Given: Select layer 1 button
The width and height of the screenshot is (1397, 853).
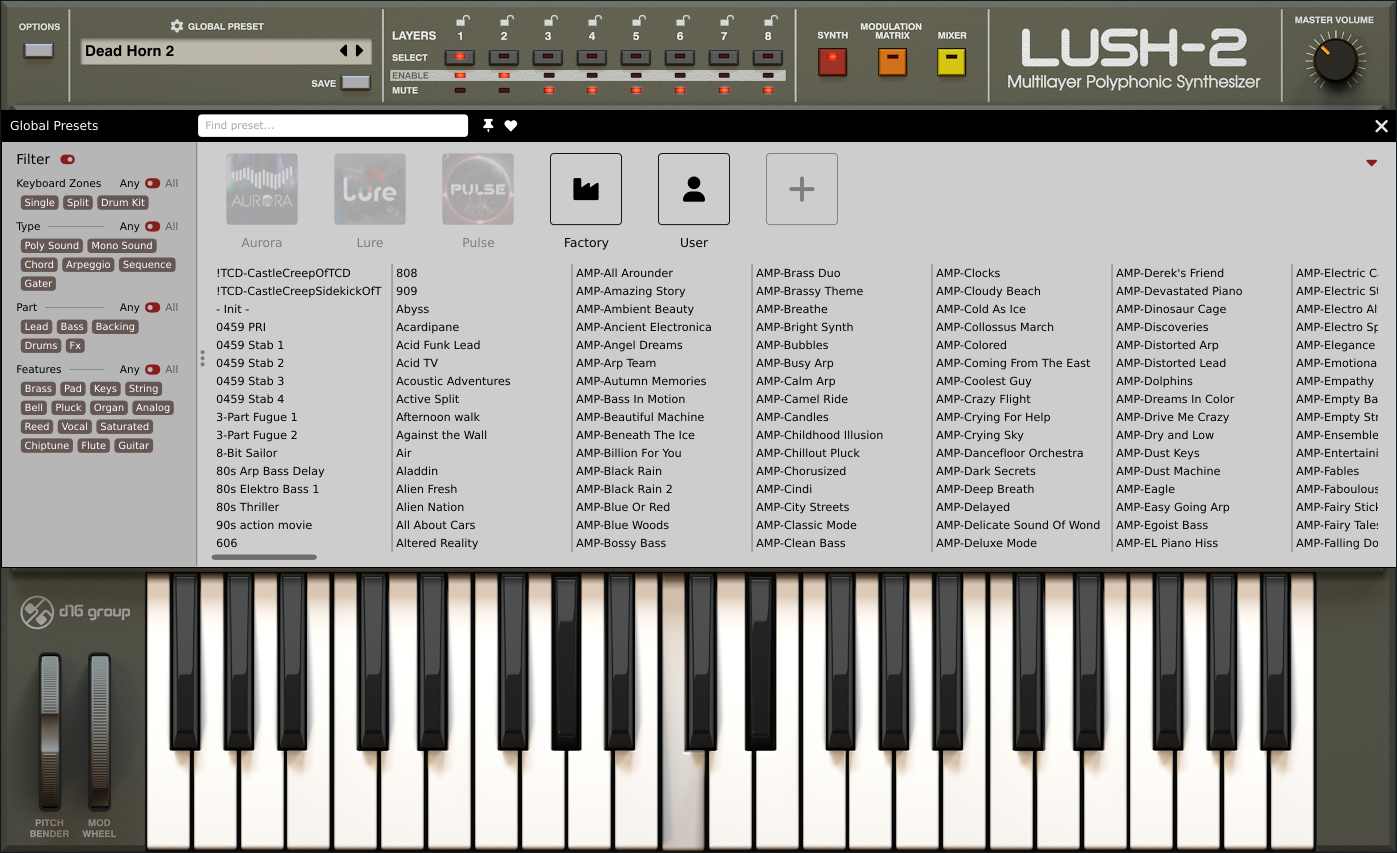Looking at the screenshot, I should click(460, 58).
